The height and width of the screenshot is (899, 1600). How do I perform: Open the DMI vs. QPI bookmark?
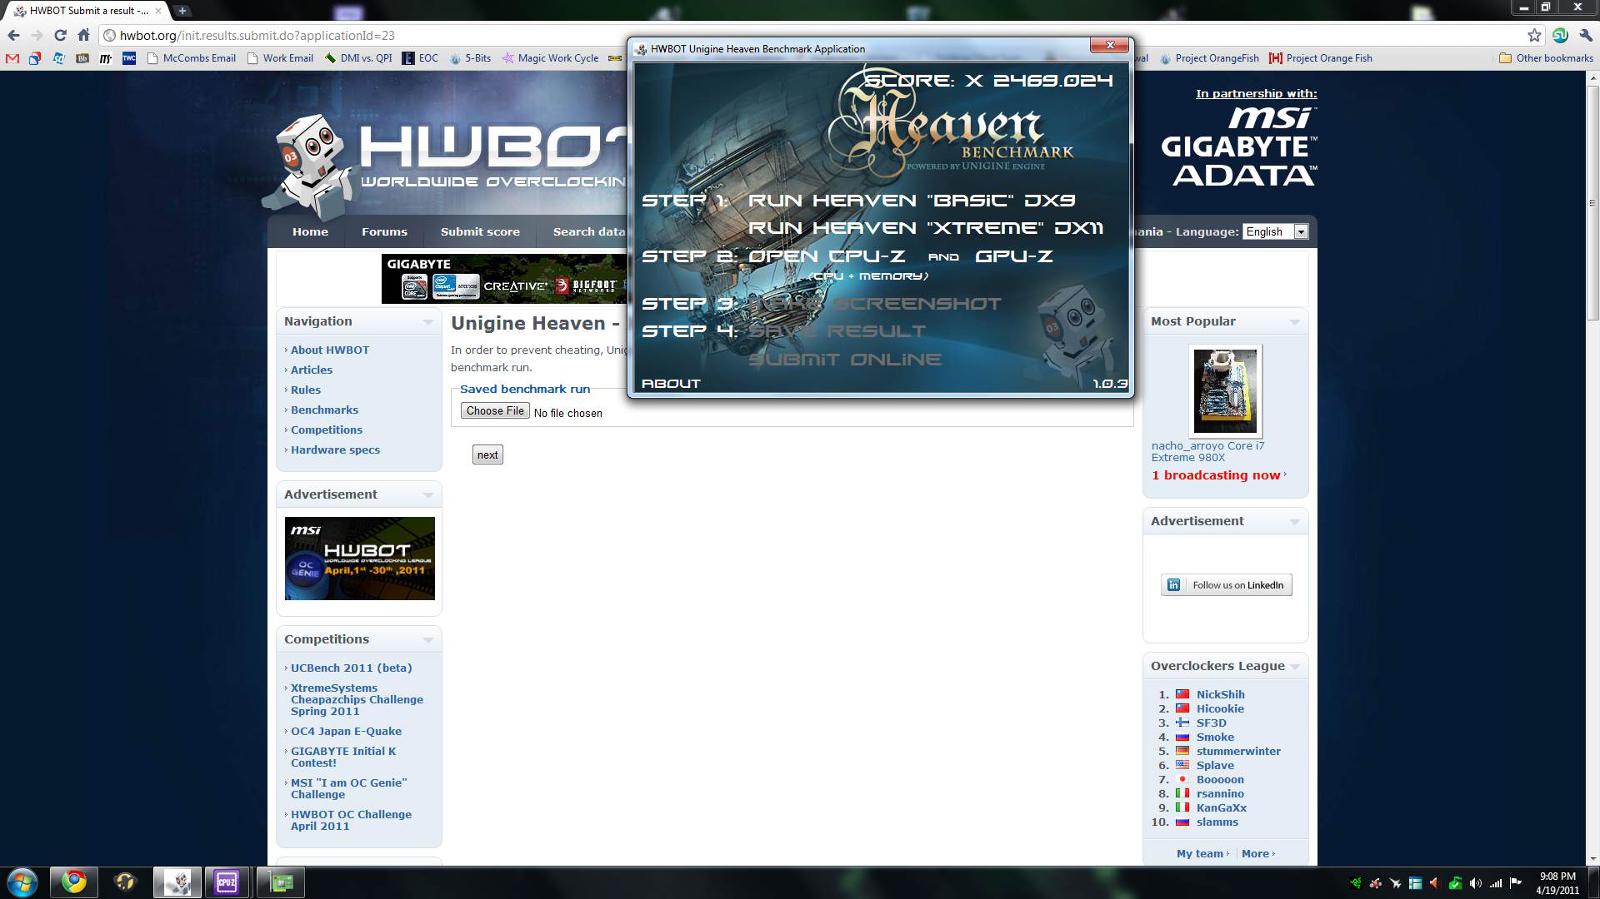(358, 58)
